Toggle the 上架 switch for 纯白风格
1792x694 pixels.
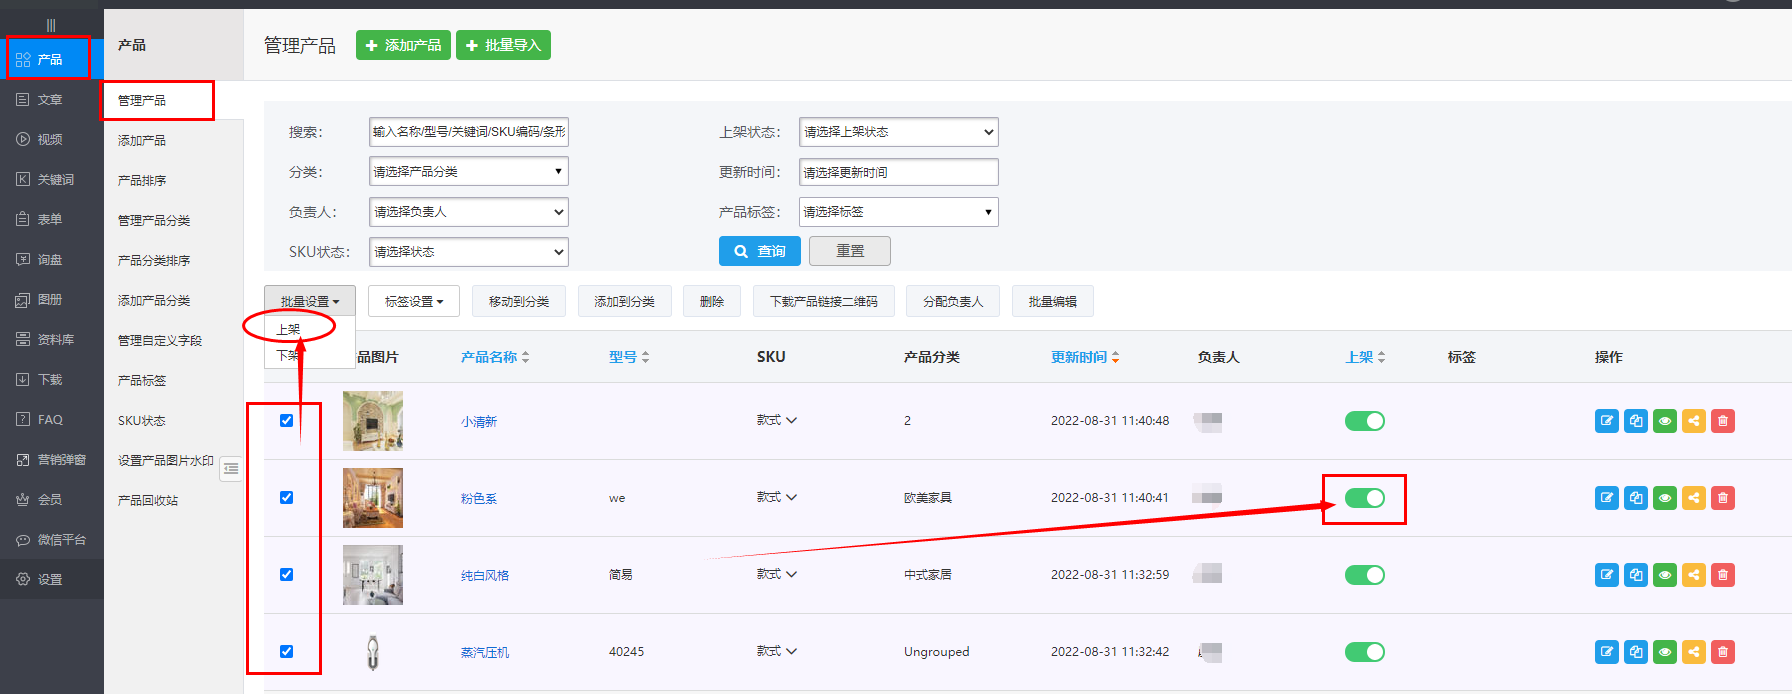(1365, 575)
